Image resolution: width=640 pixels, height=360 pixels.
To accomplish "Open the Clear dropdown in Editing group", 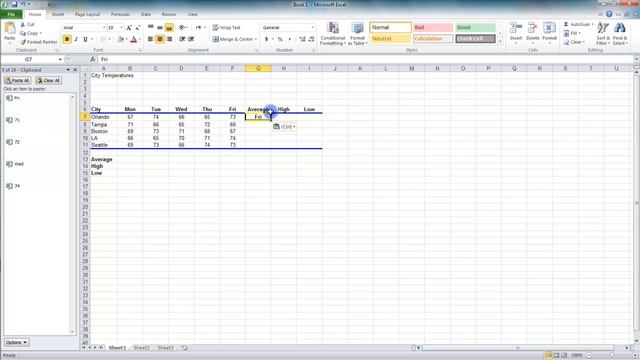I will click(x=575, y=42).
